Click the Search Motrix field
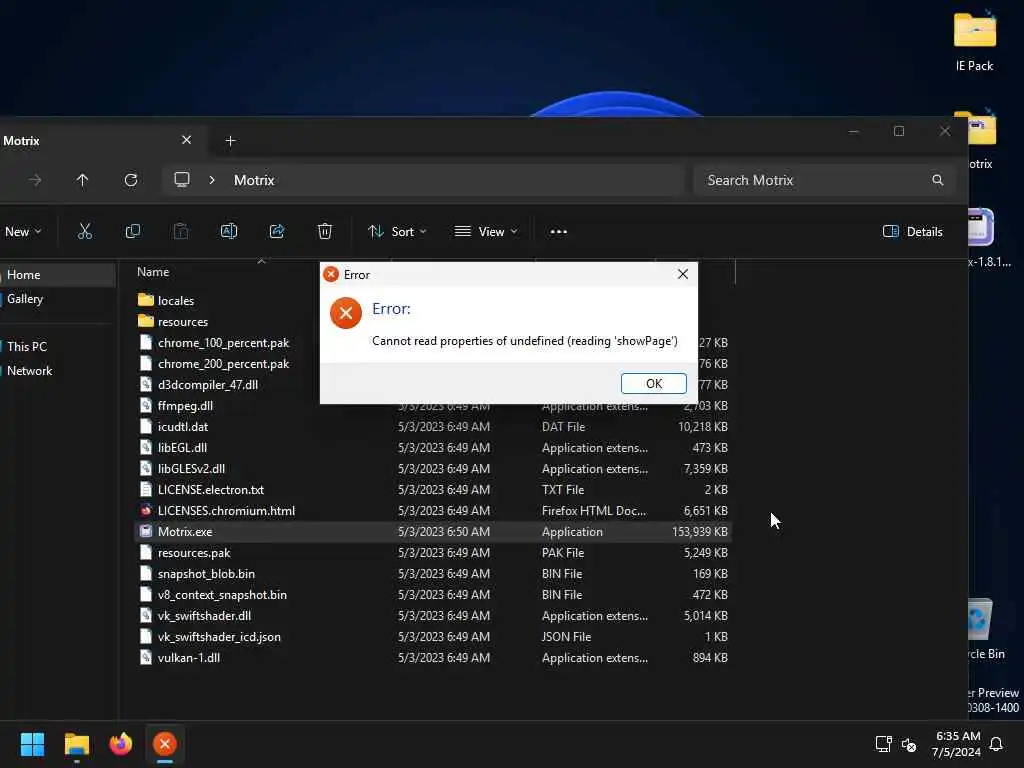The image size is (1024, 768). (x=825, y=180)
